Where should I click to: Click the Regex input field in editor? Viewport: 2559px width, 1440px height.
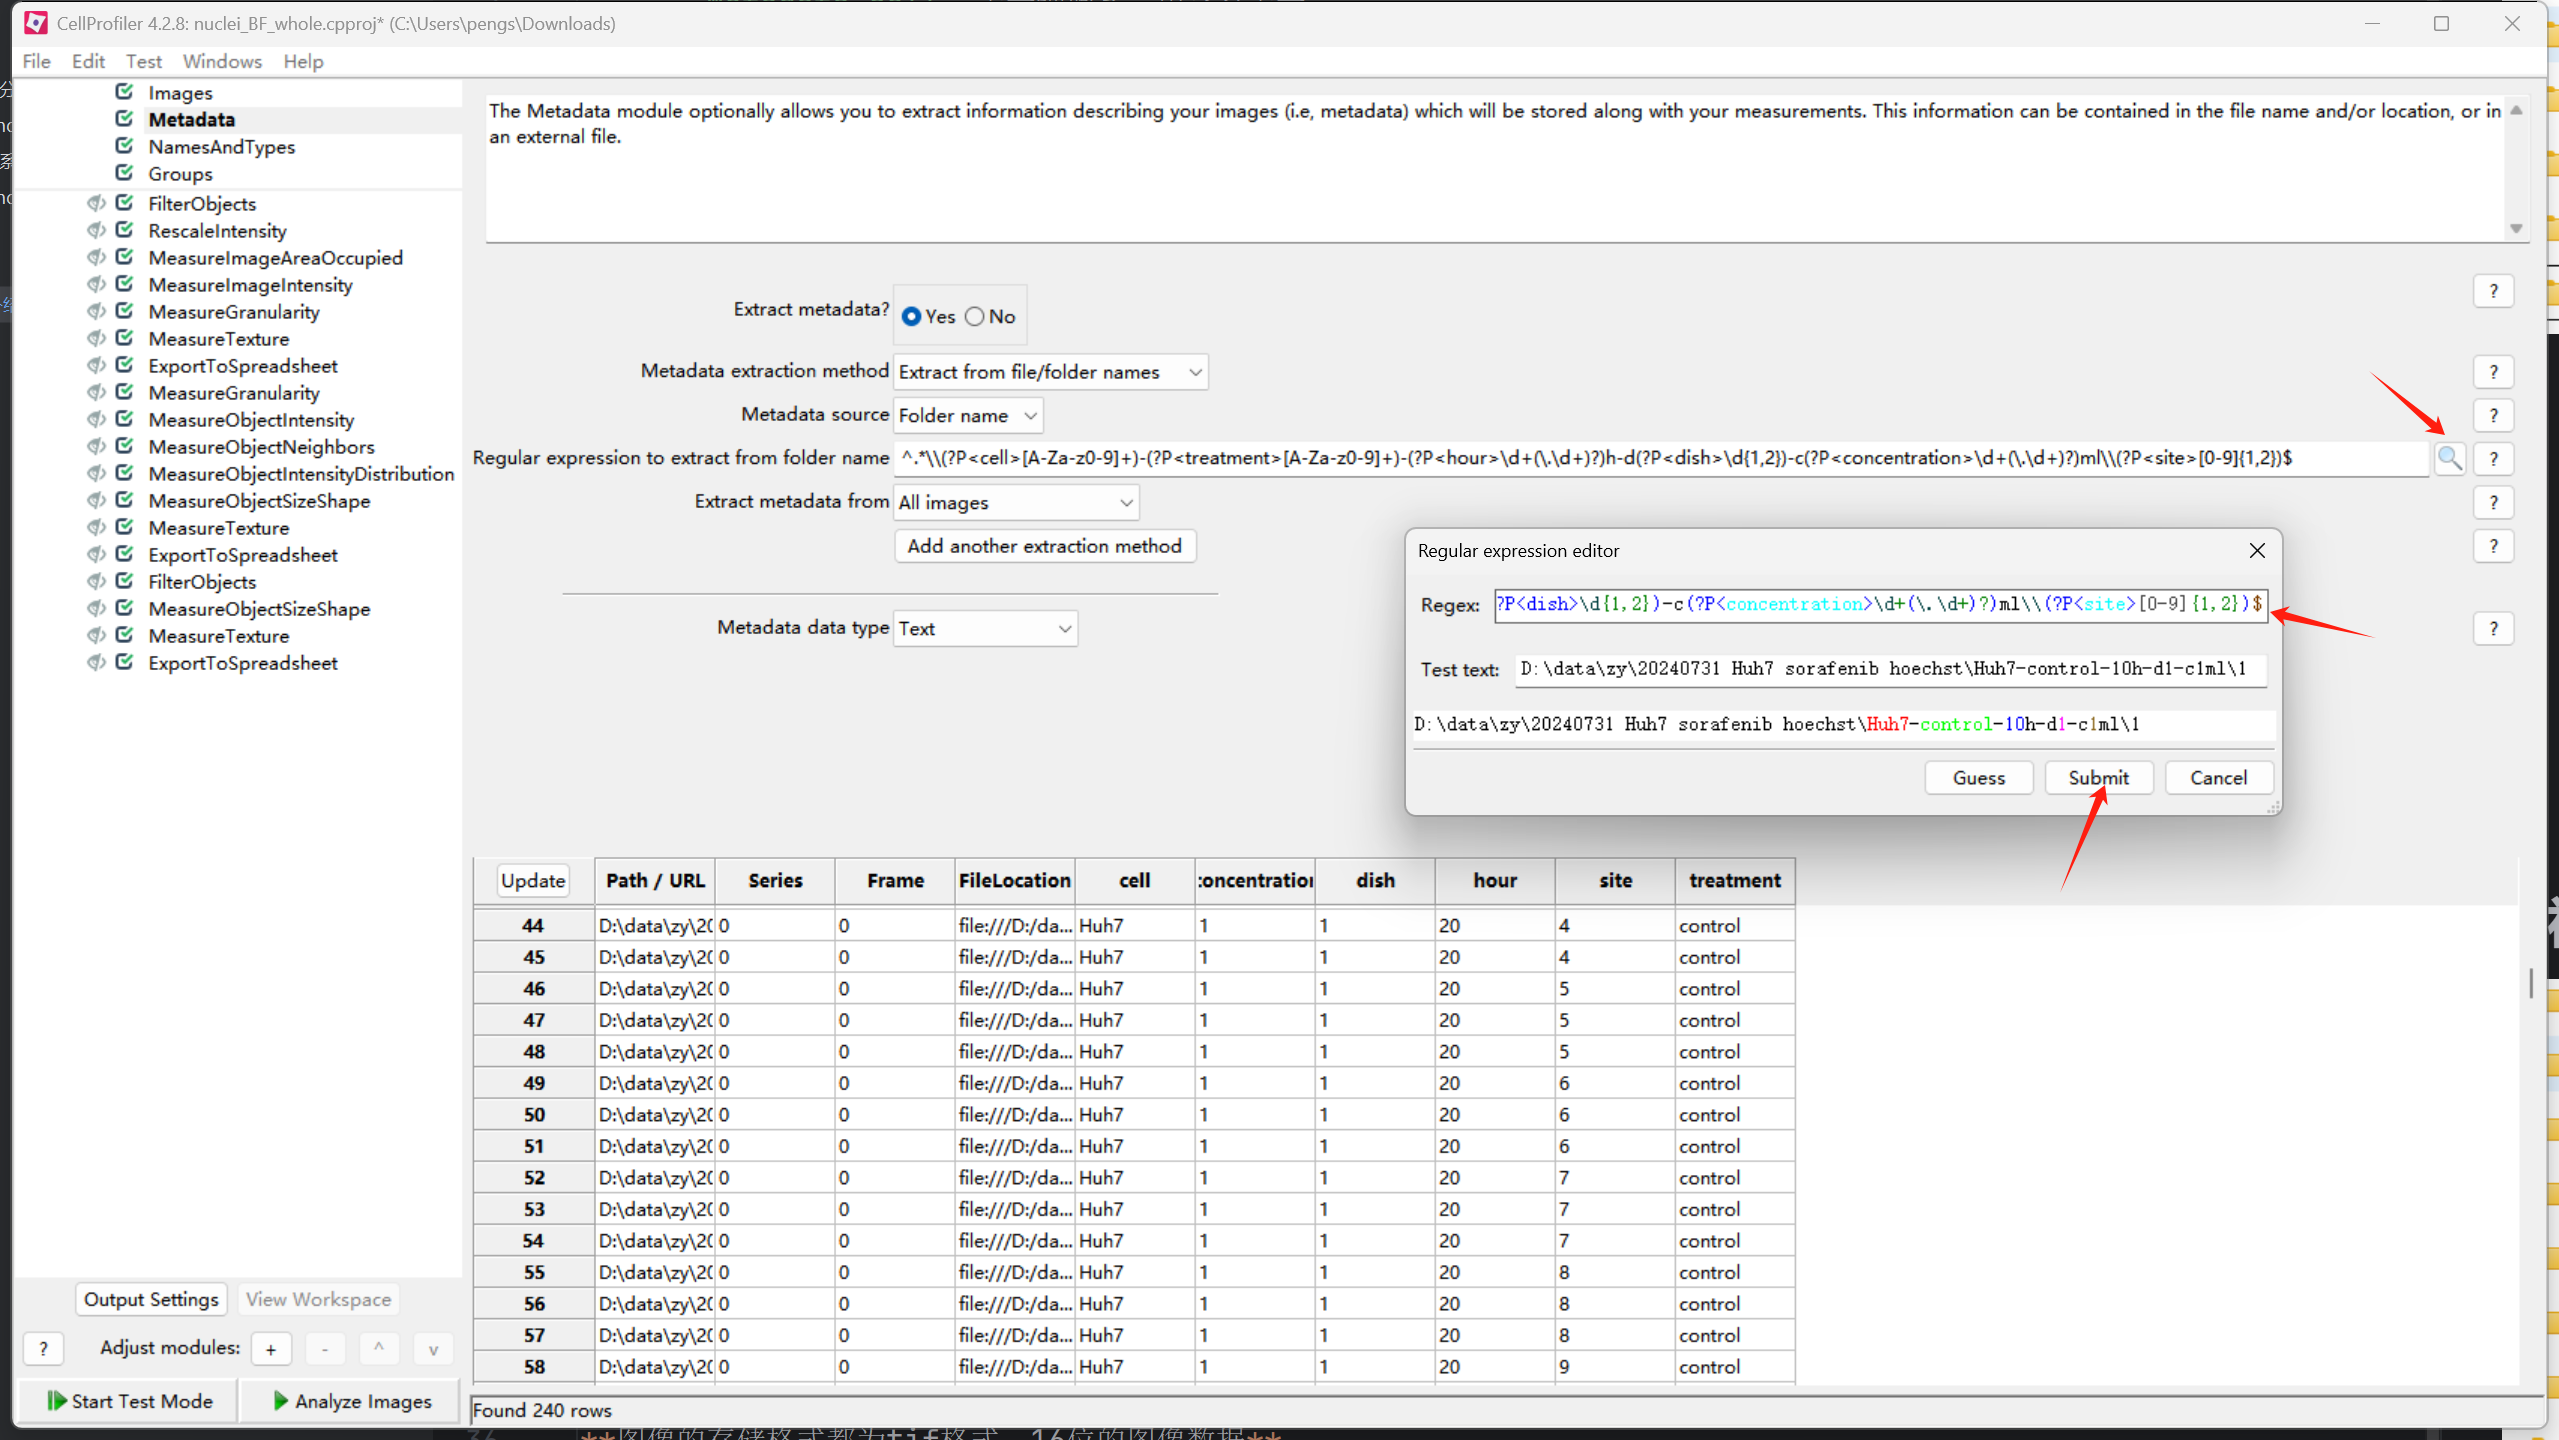(1880, 605)
